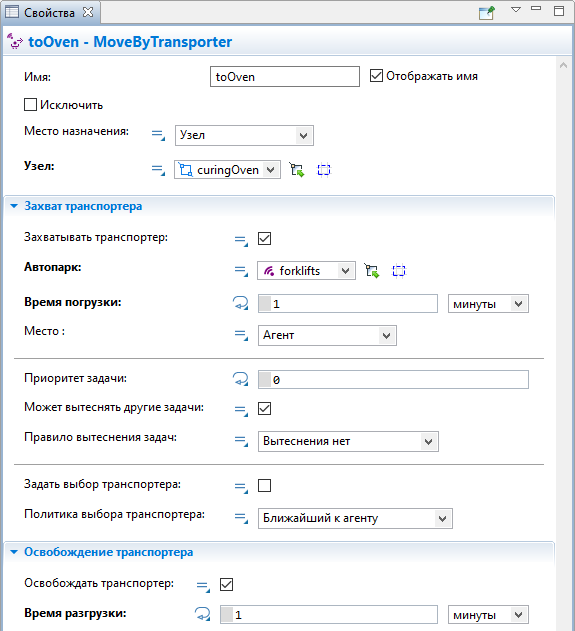Toggle static/dynamic switch for Время погрузки
575x631 pixels.
[241, 303]
